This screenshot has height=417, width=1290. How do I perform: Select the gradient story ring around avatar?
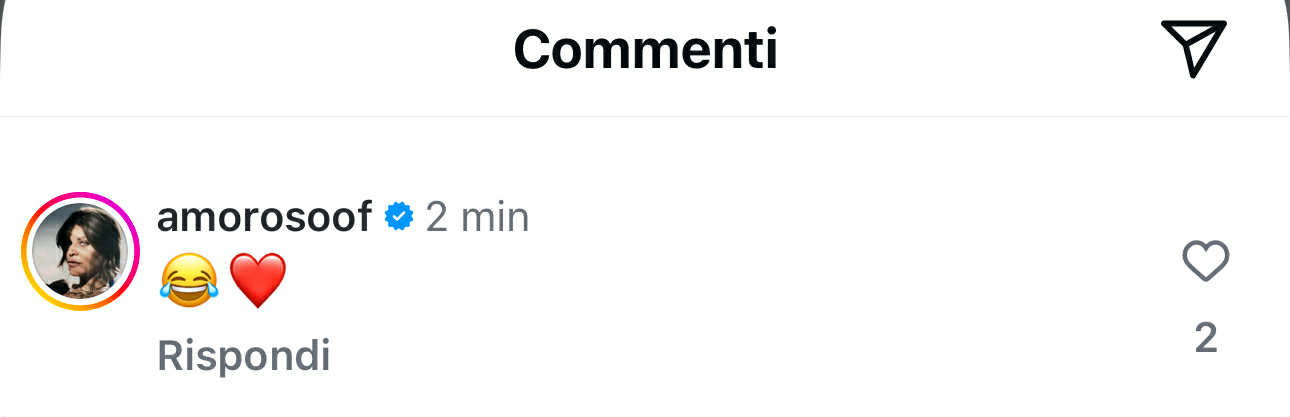[81, 251]
